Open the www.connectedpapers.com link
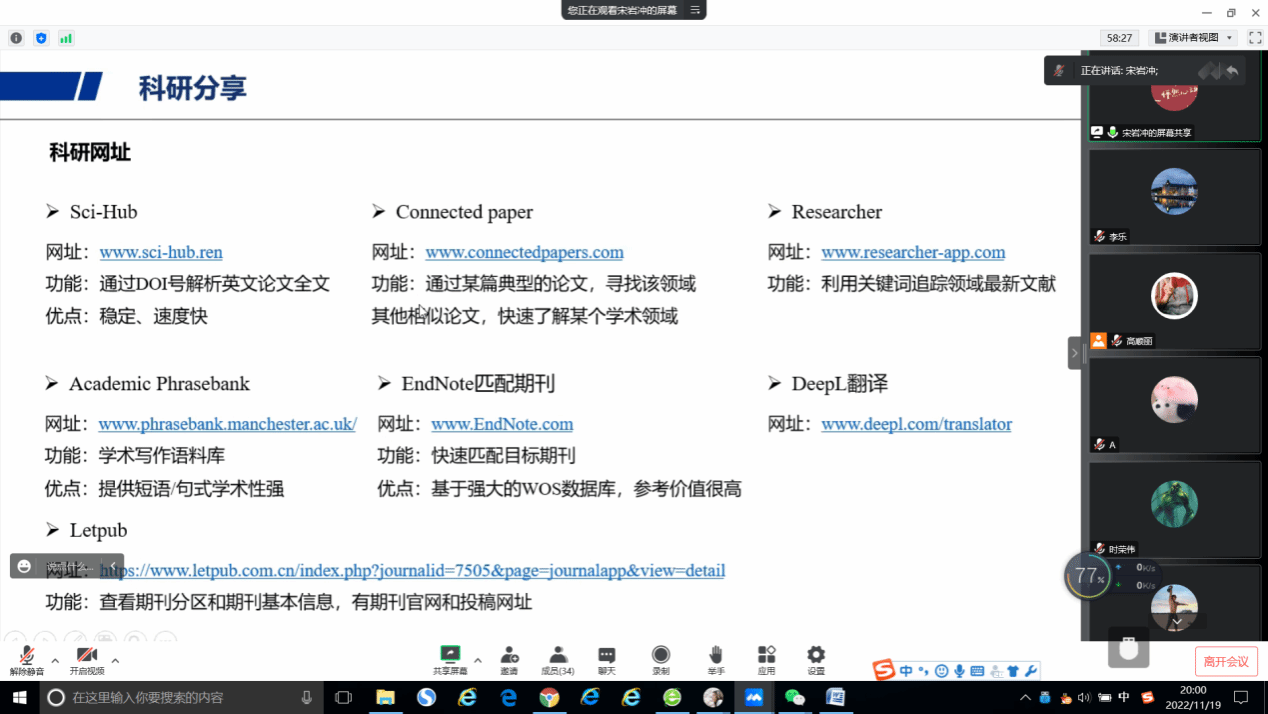The image size is (1268, 714). (x=524, y=252)
